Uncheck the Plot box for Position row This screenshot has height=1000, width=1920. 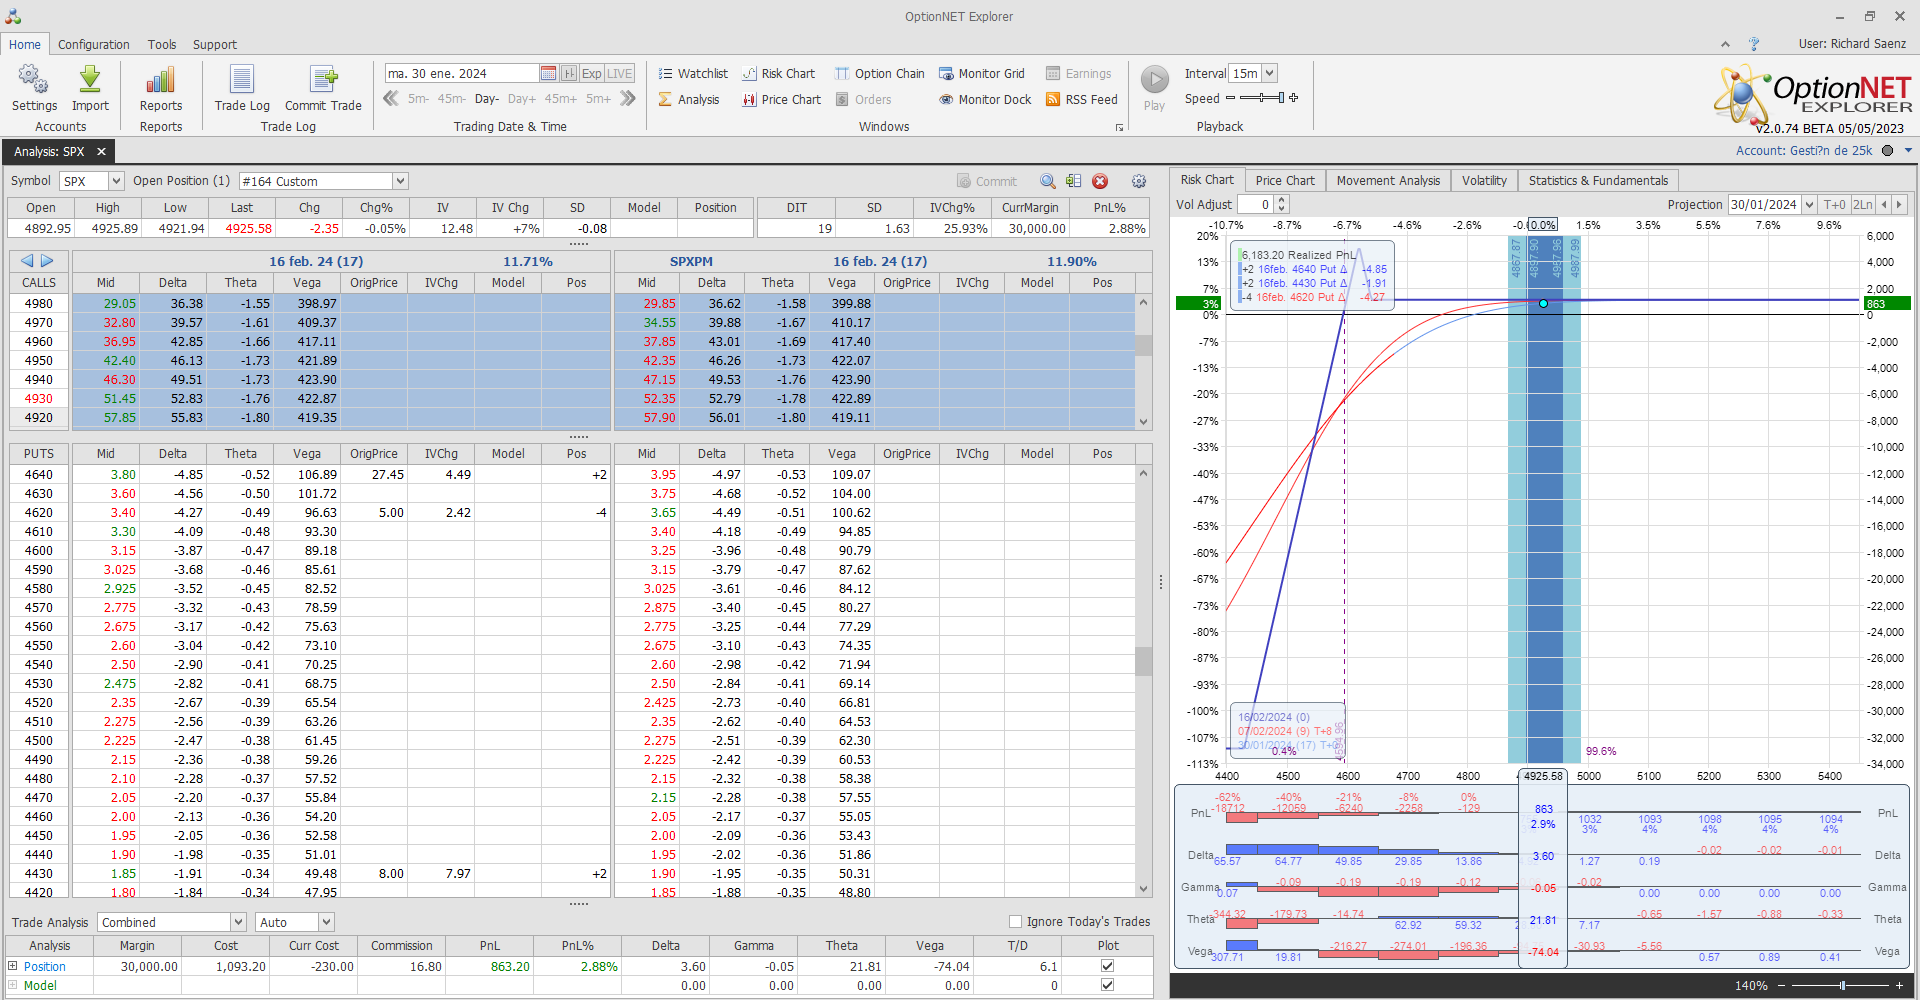click(1107, 966)
